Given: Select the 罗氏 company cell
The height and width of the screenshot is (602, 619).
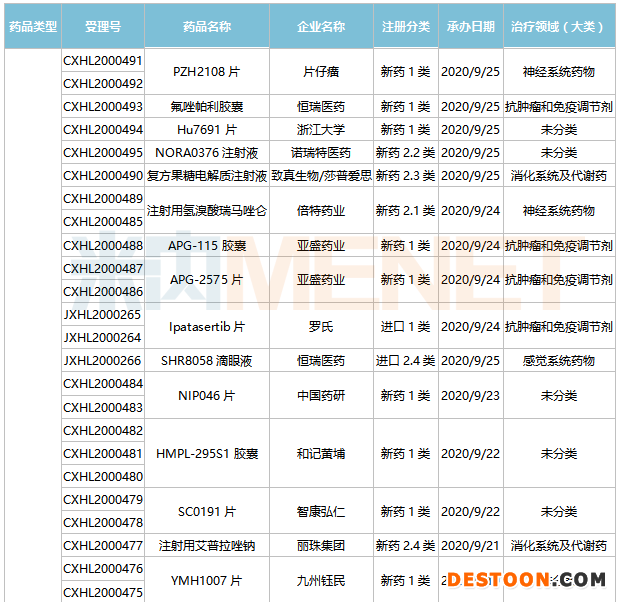Looking at the screenshot, I should (x=321, y=327).
